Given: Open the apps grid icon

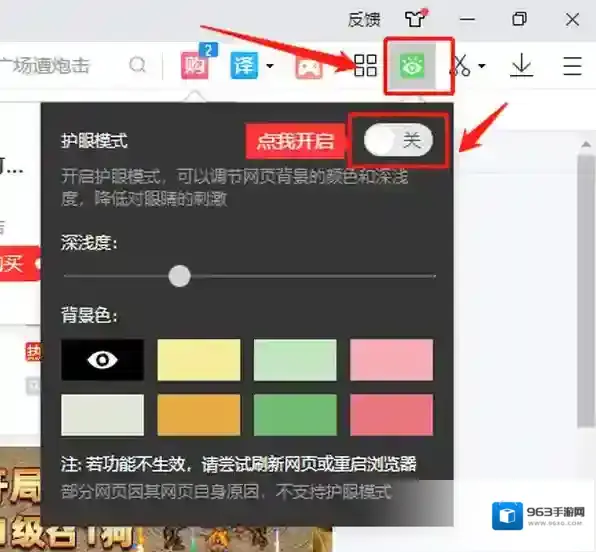Looking at the screenshot, I should (x=365, y=65).
